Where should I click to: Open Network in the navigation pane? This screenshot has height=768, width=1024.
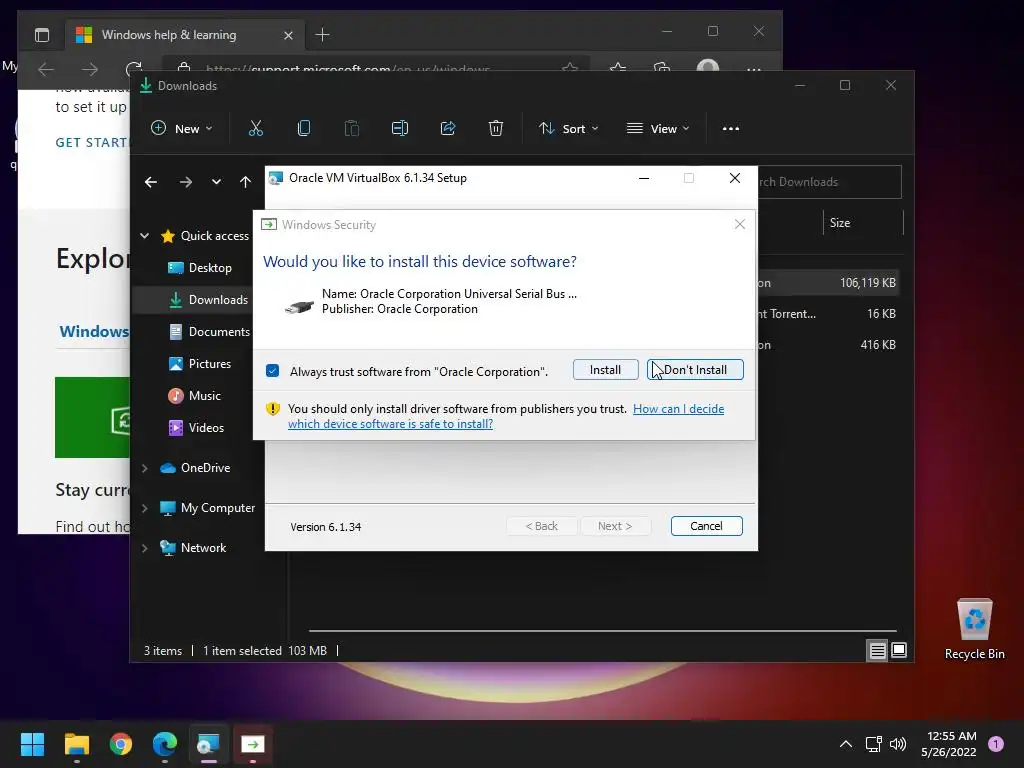click(193, 548)
